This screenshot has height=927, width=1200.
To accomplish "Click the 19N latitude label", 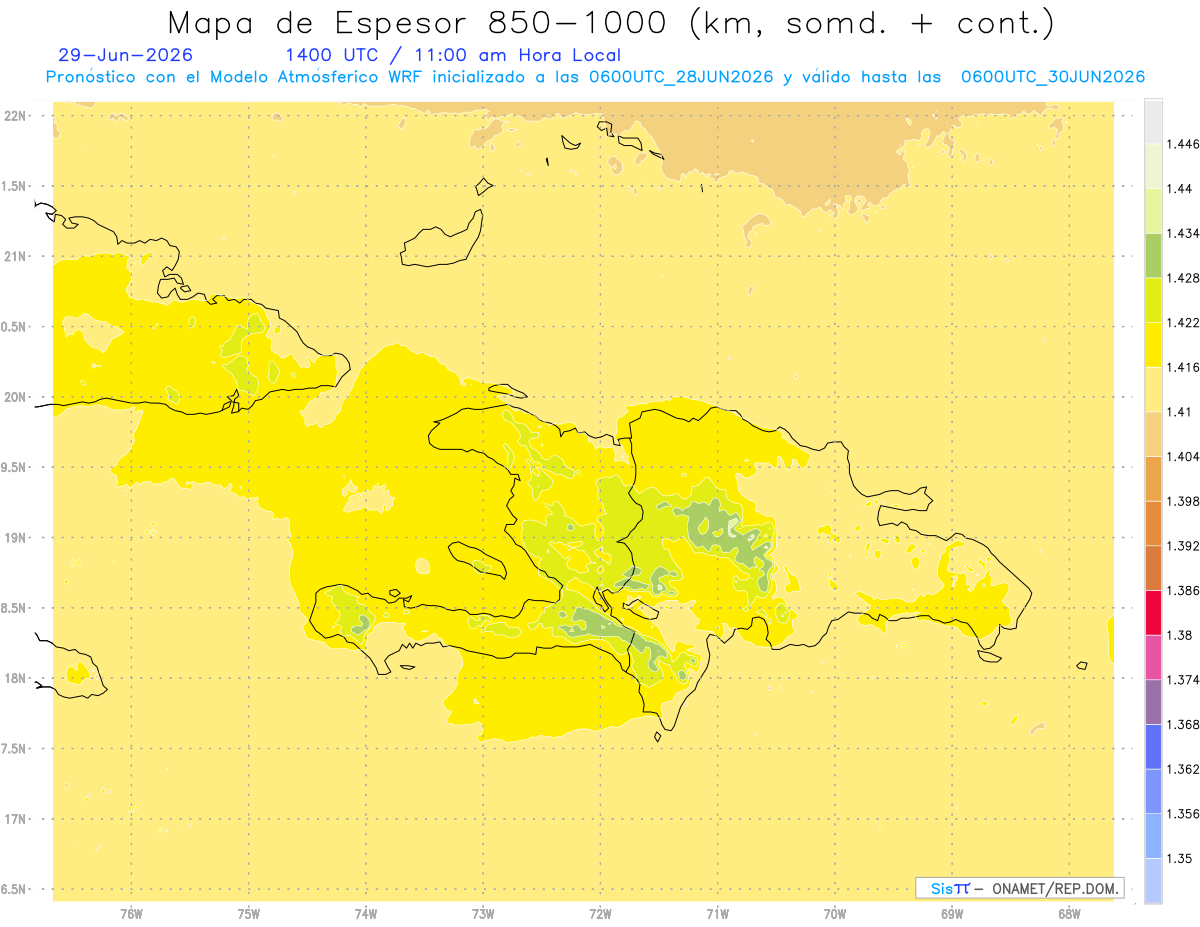I will pyautogui.click(x=17, y=538).
